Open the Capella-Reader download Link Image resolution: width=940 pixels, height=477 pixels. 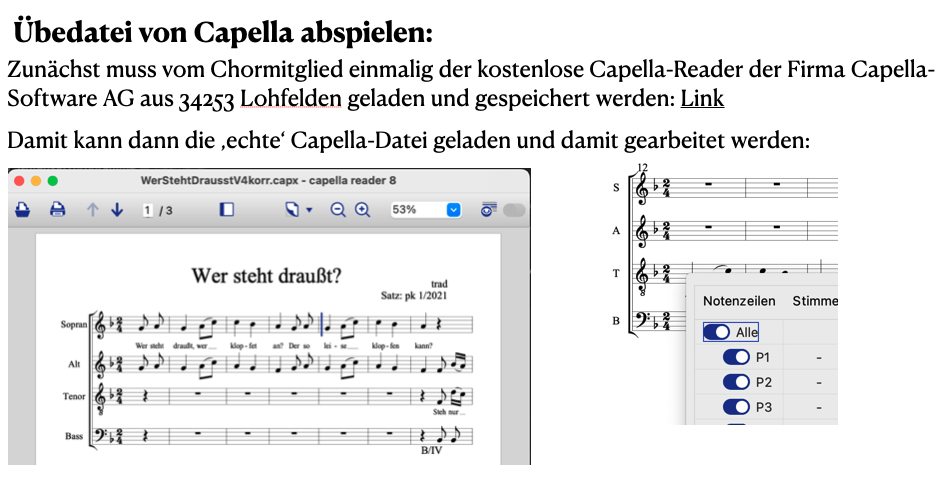[702, 99]
